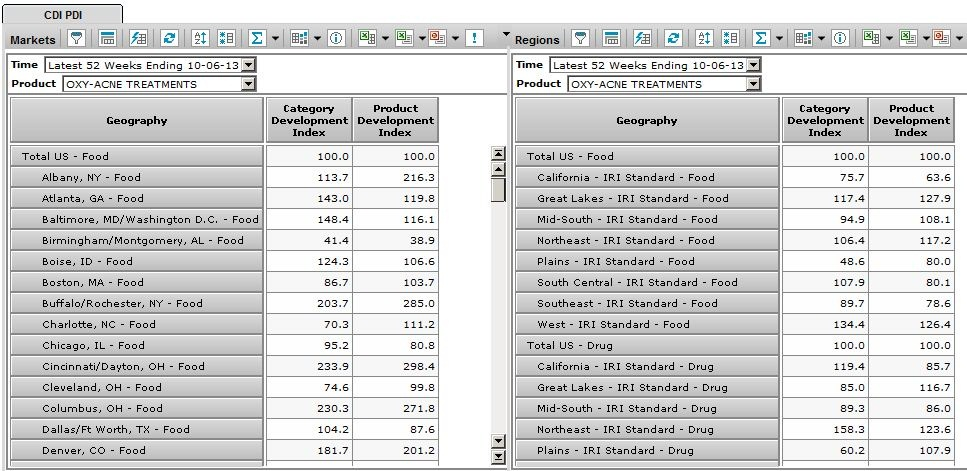This screenshot has width=967, height=471.
Task: Open the Product dropdown in Markets panel
Action: [x=248, y=84]
